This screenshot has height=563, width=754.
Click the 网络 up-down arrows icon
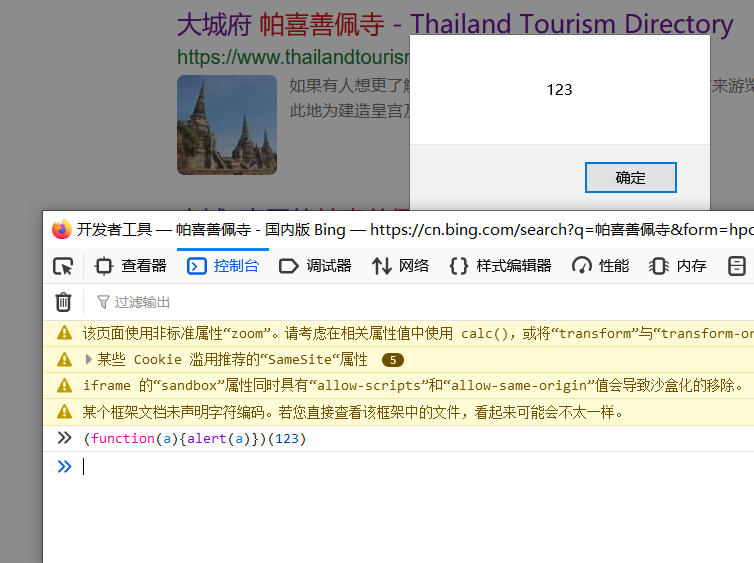(382, 266)
